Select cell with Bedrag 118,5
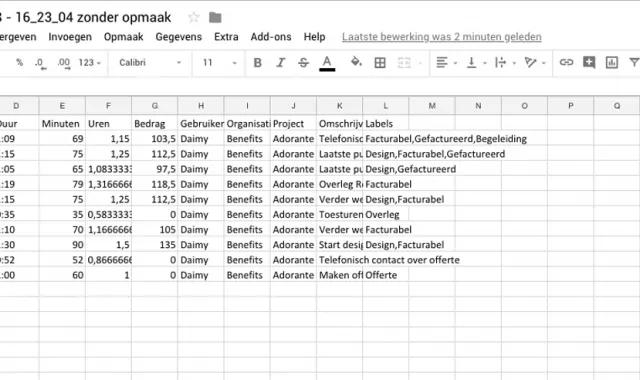 [x=155, y=184]
